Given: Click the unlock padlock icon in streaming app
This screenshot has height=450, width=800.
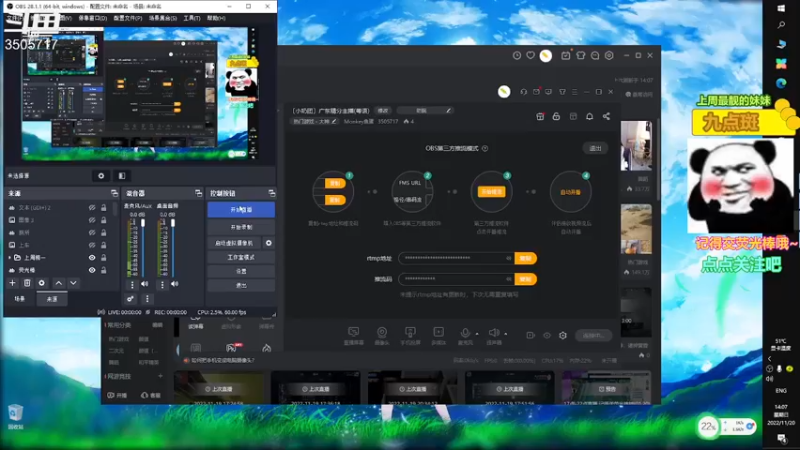Looking at the screenshot, I should pos(556,117).
